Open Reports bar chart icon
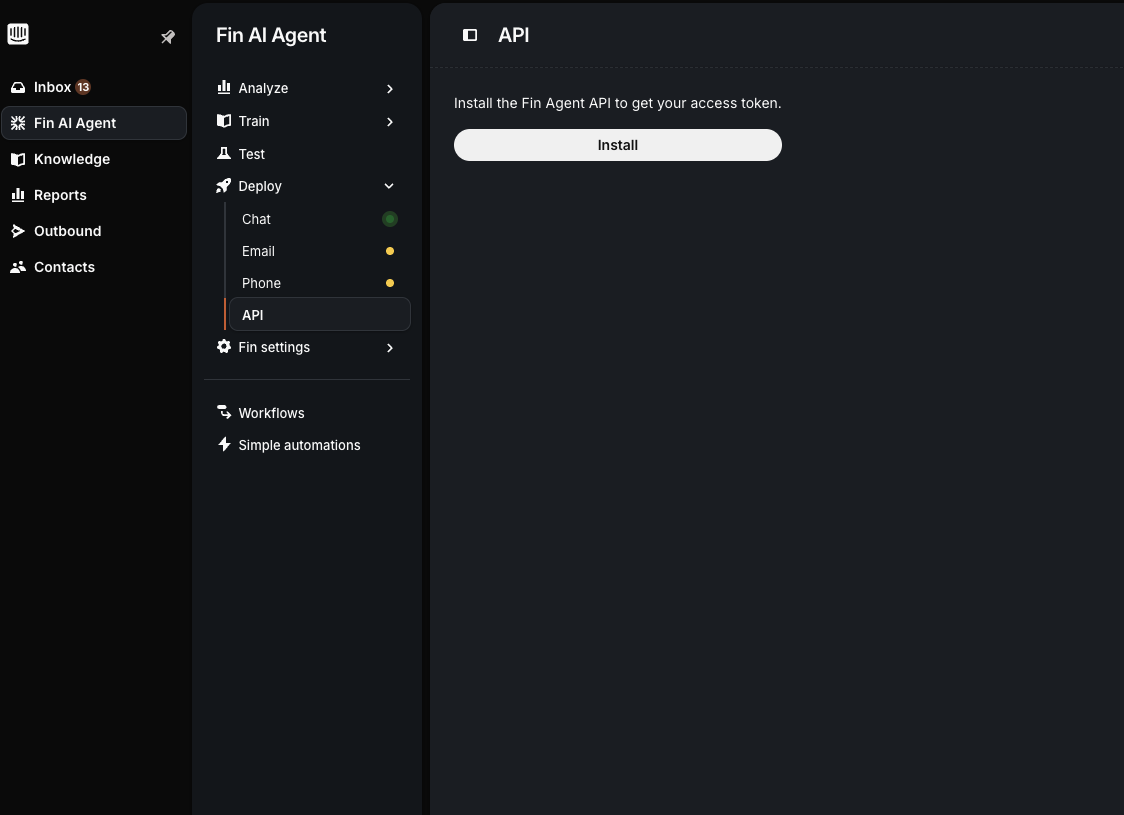The image size is (1124, 815). 18,195
